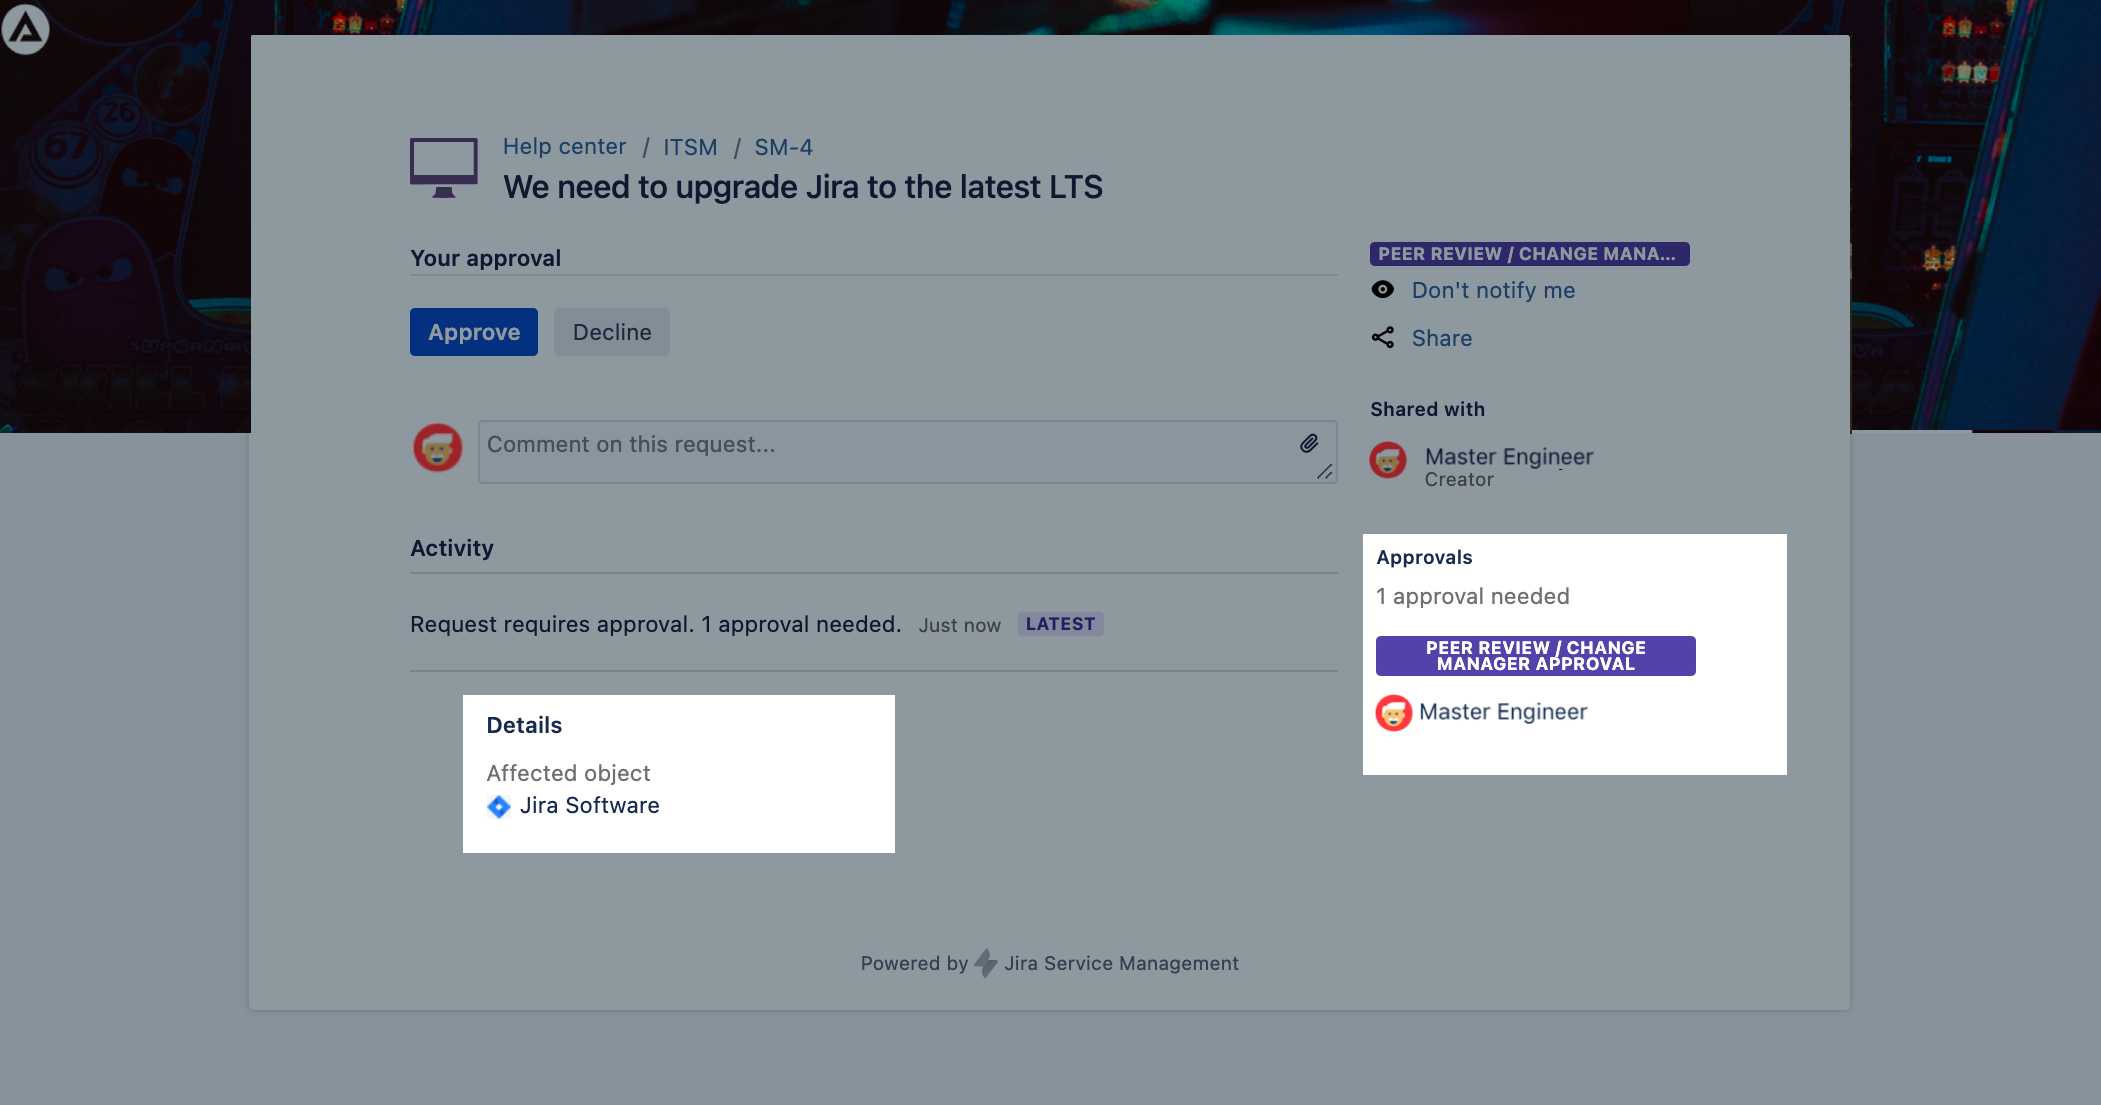Click the request title 'We need to upgrade Jira'

[x=802, y=187]
